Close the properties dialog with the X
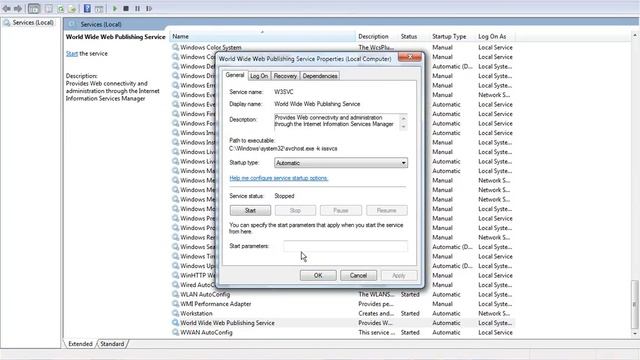The image size is (640, 360). click(409, 57)
